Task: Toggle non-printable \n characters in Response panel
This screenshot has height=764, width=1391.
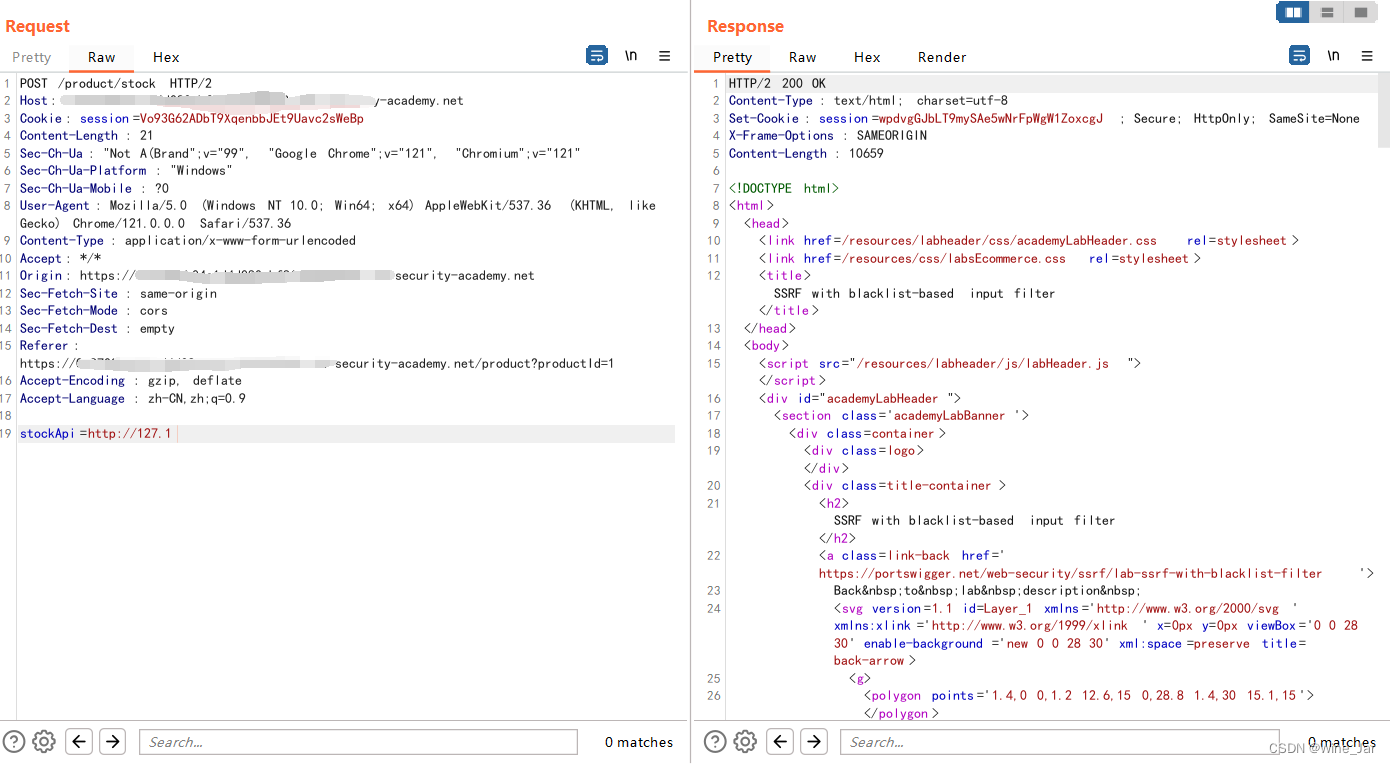Action: (x=1333, y=55)
